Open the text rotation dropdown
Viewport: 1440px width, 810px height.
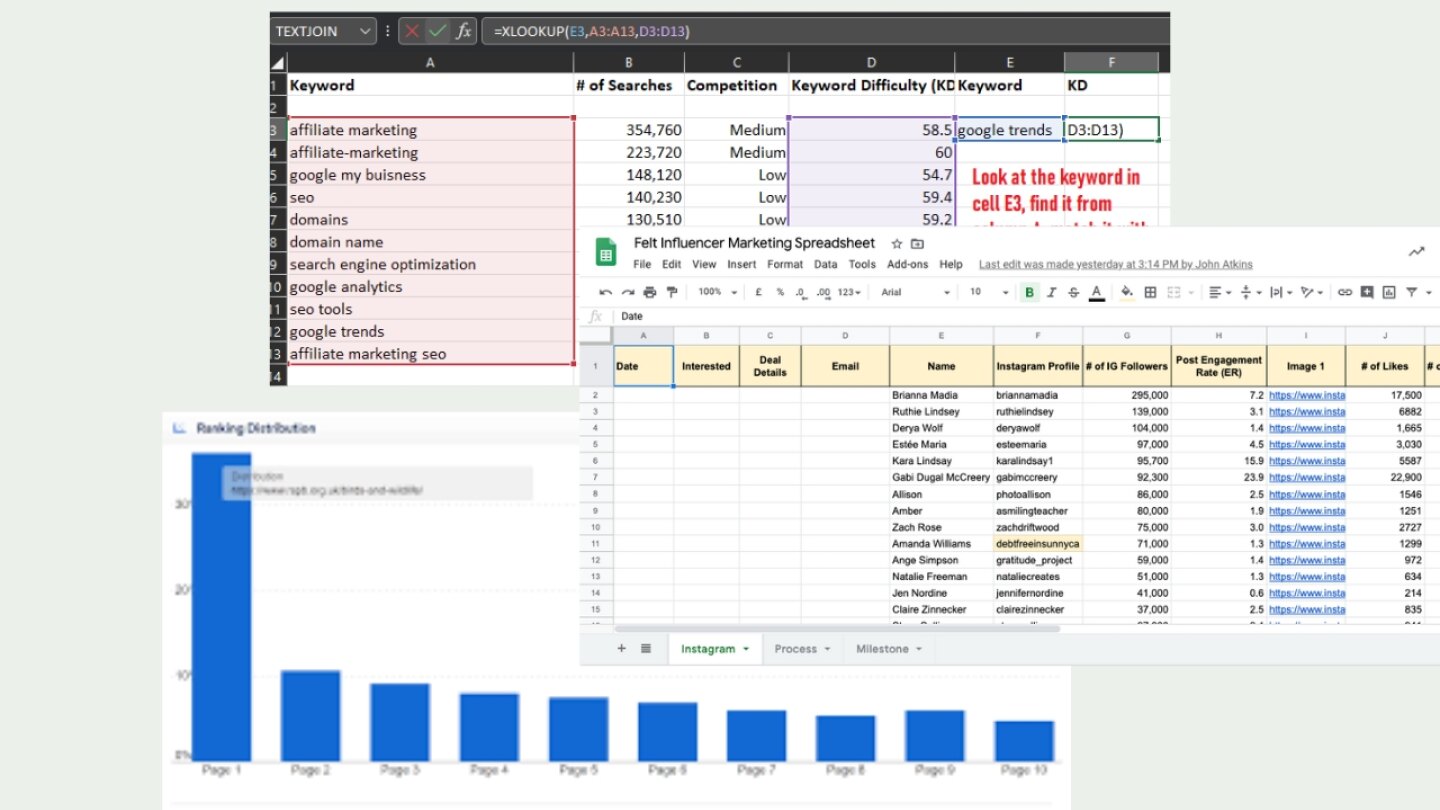pyautogui.click(x=1311, y=292)
